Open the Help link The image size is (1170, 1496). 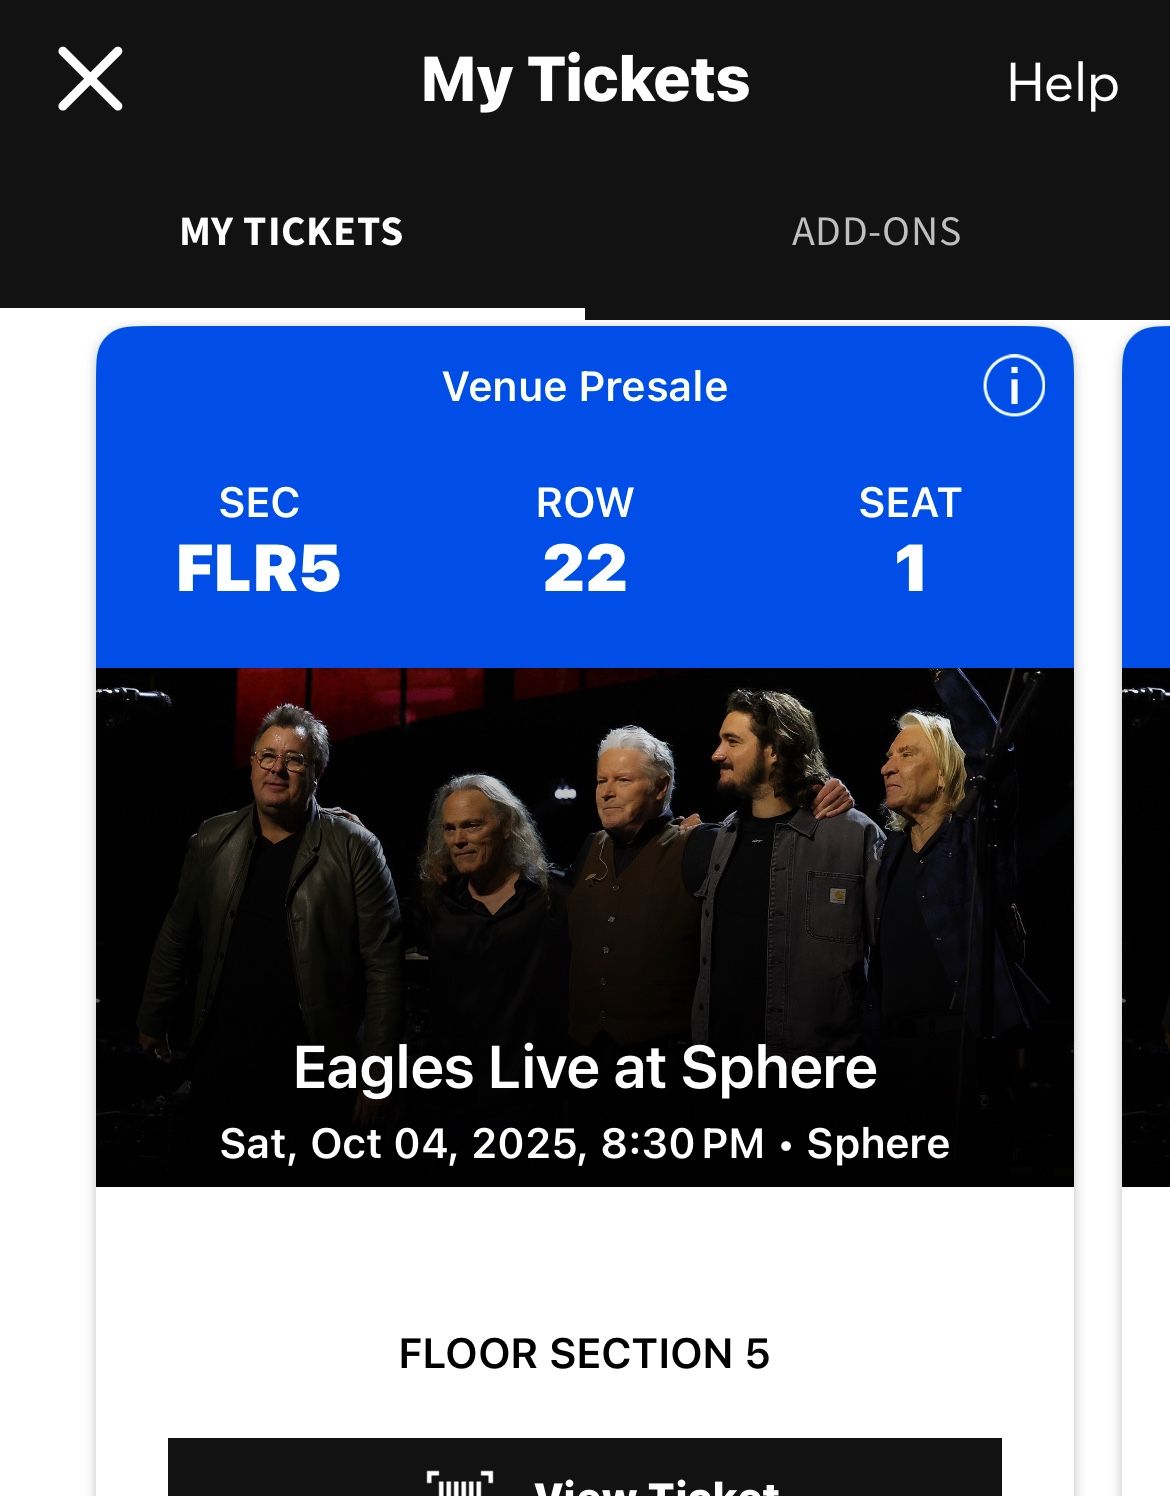pos(1062,83)
